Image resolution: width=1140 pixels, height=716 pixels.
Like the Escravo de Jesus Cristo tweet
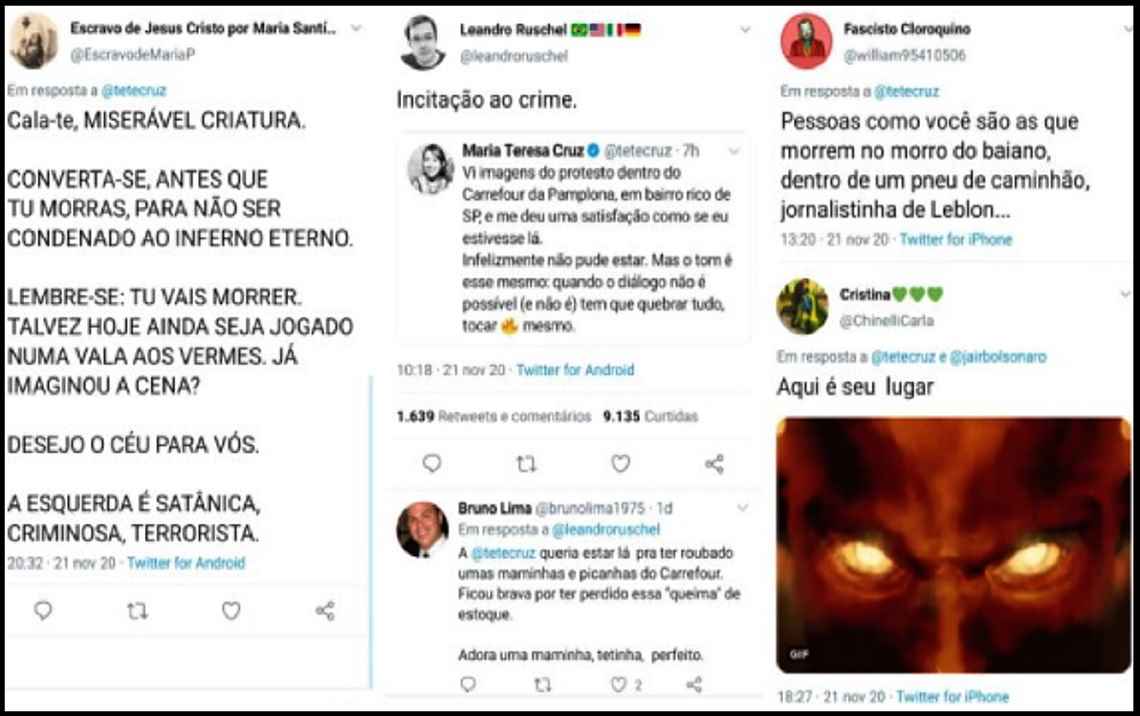(231, 611)
